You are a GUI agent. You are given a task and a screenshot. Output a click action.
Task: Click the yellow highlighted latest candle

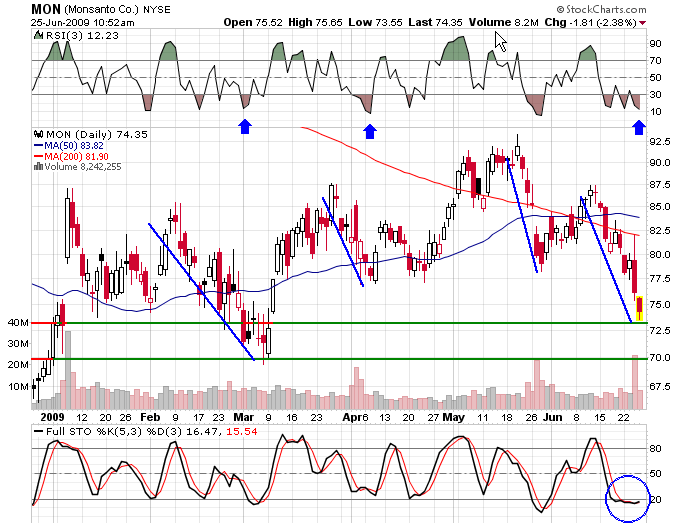639,306
